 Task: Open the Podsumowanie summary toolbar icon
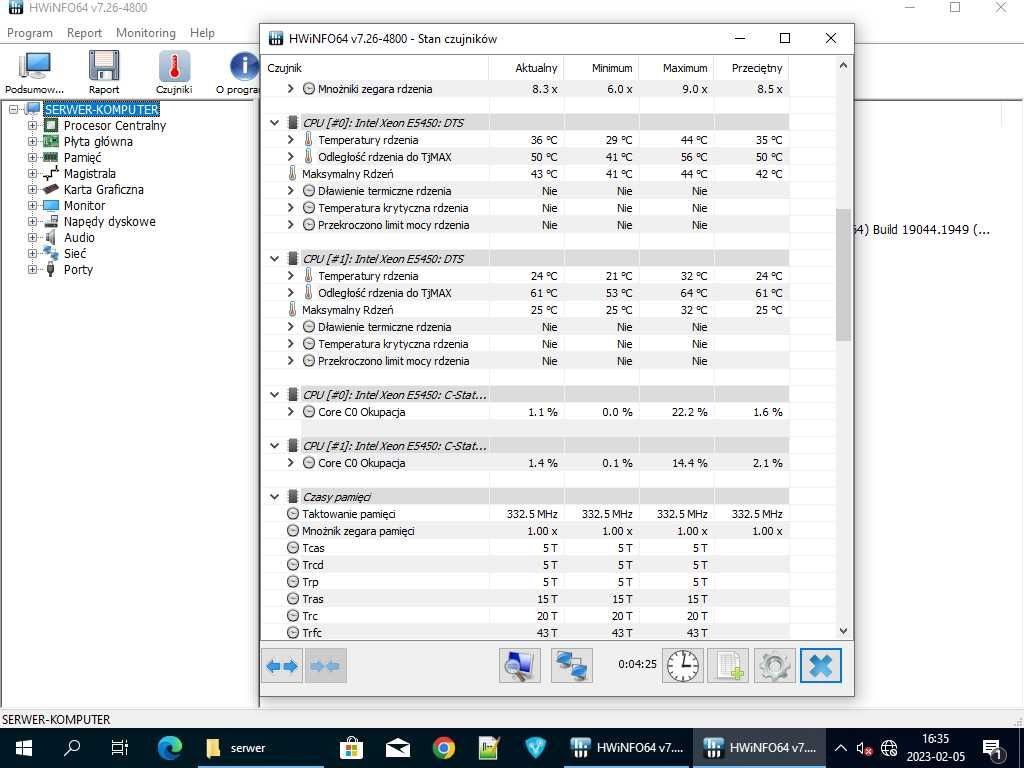34,73
